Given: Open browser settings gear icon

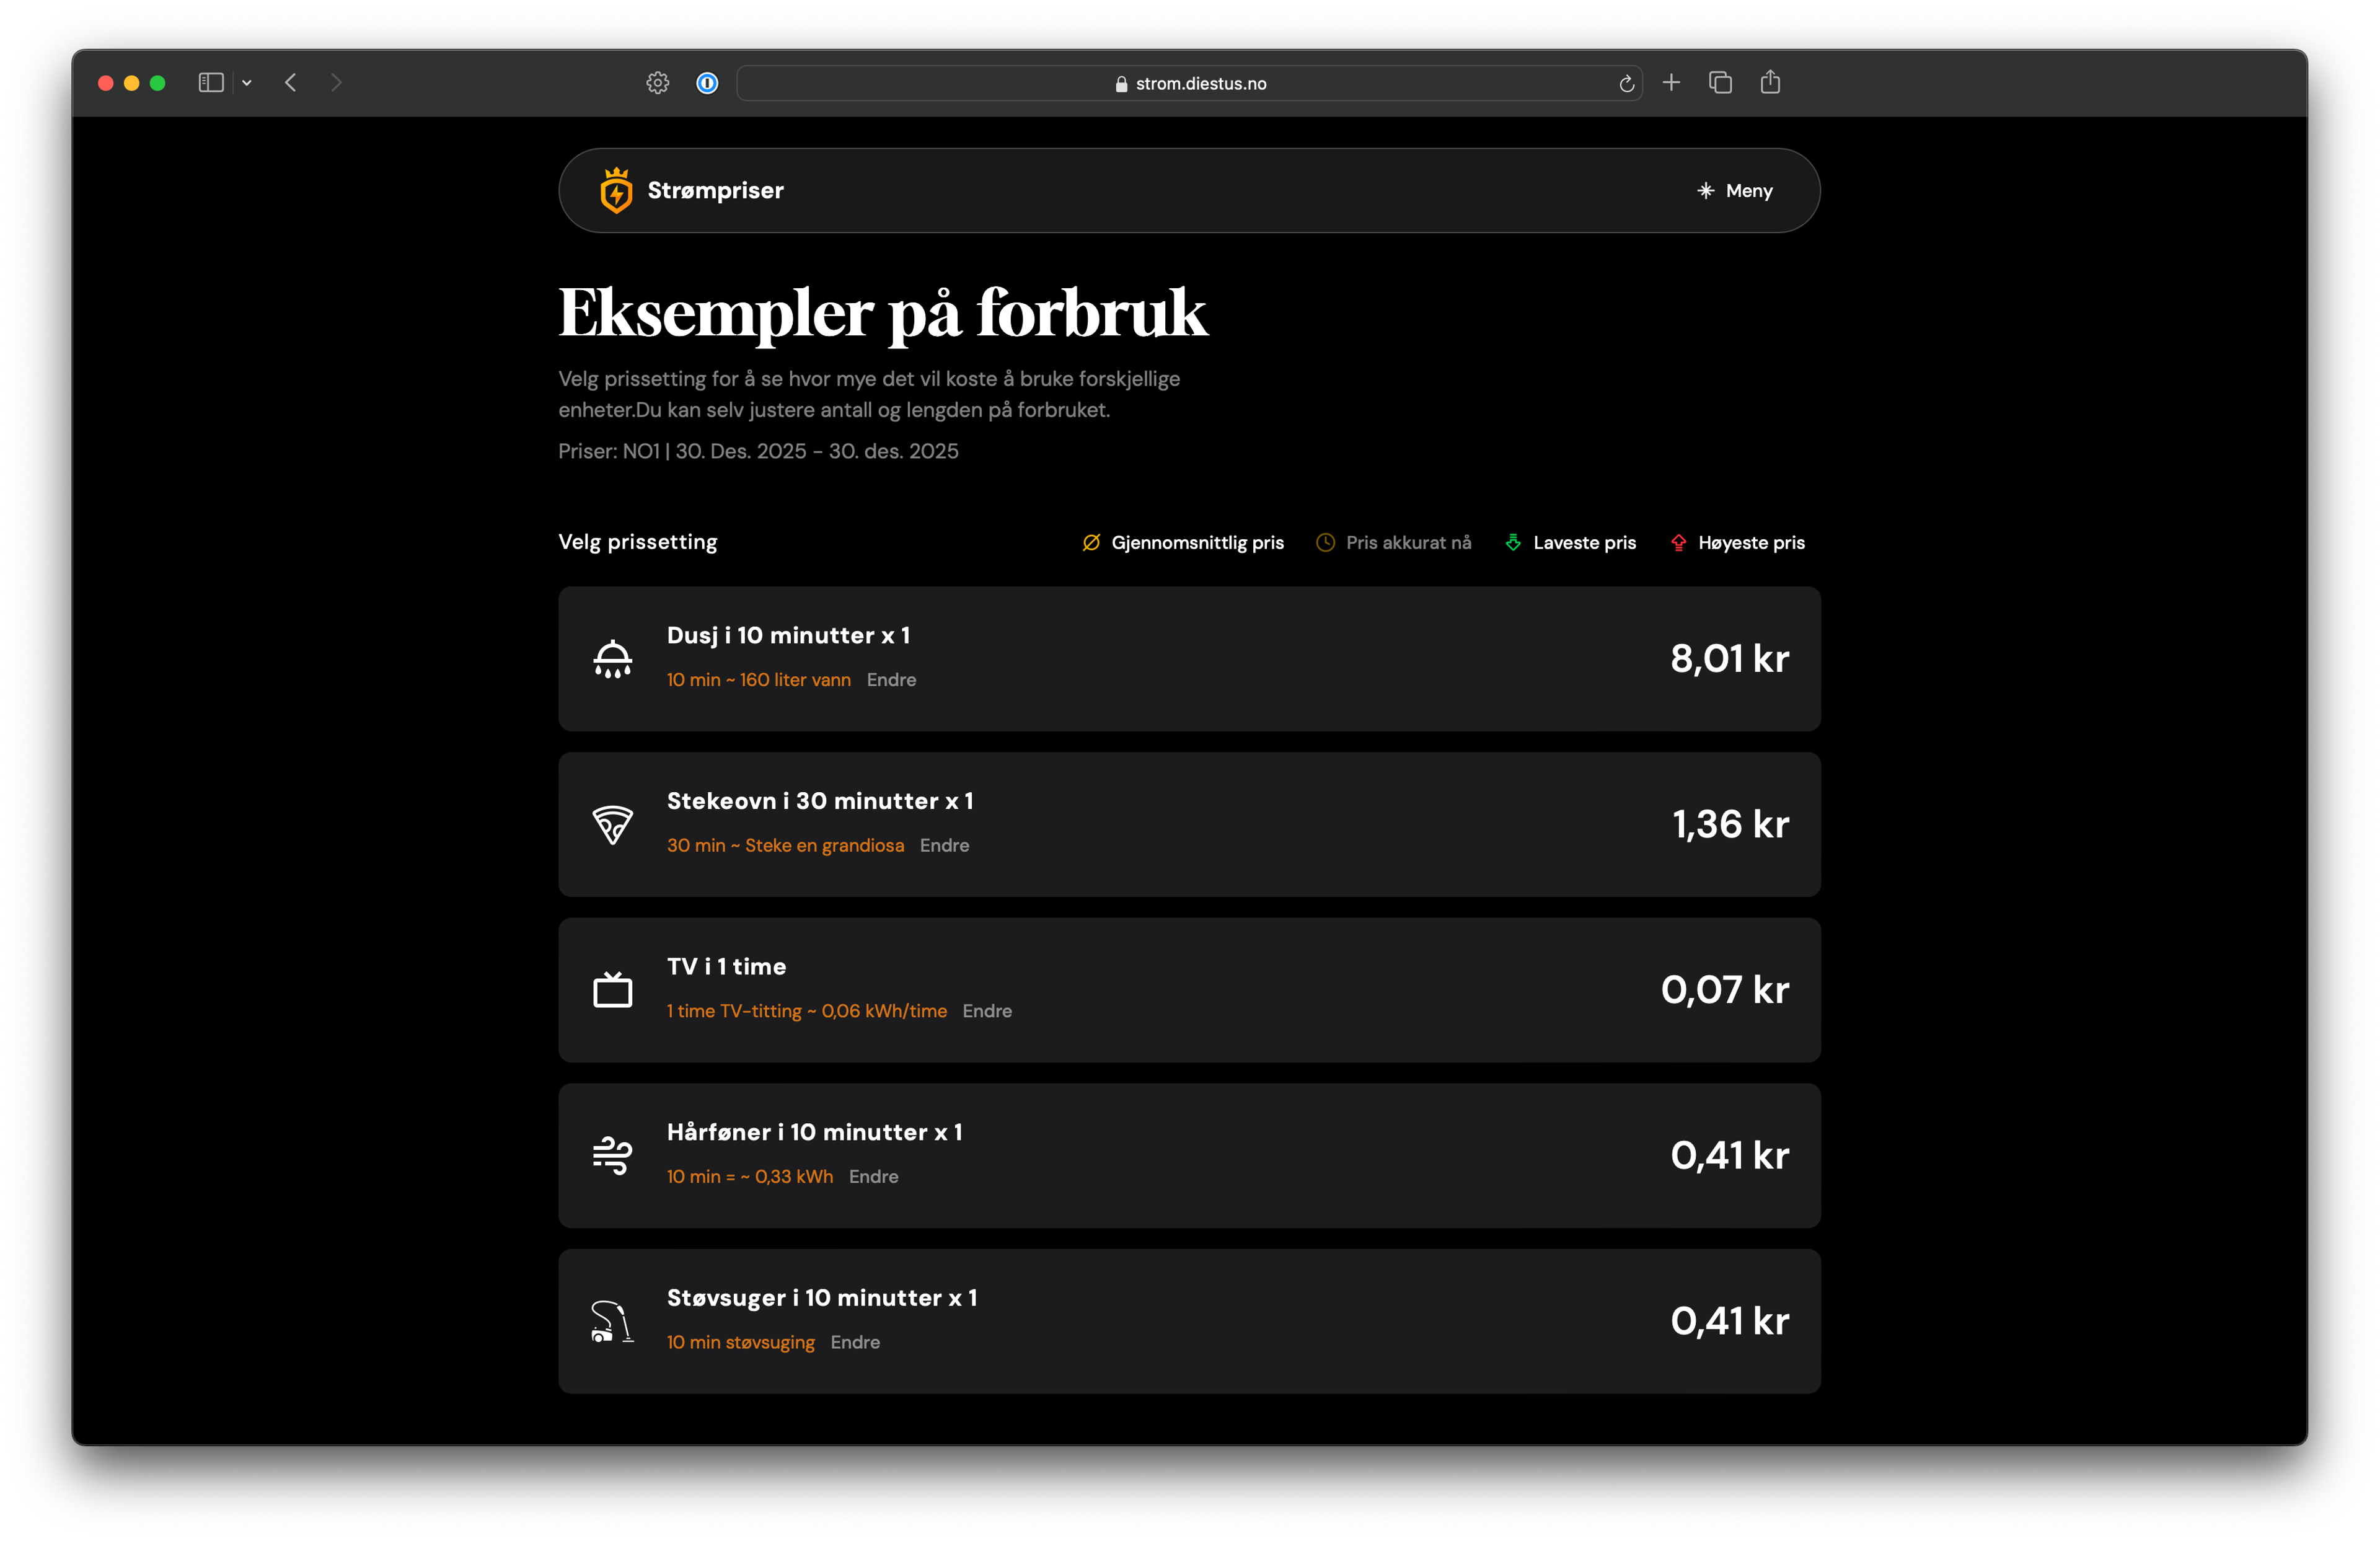Looking at the screenshot, I should pos(657,83).
